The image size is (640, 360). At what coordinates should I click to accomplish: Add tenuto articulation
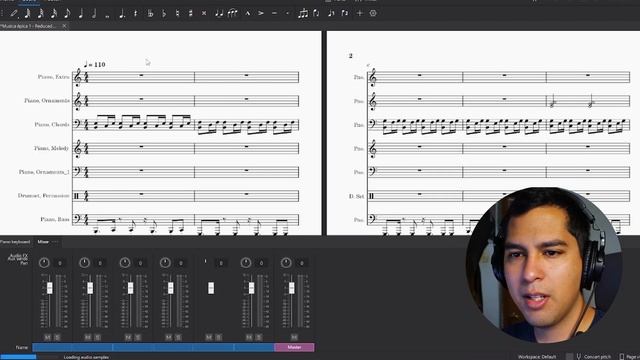[x=274, y=13]
